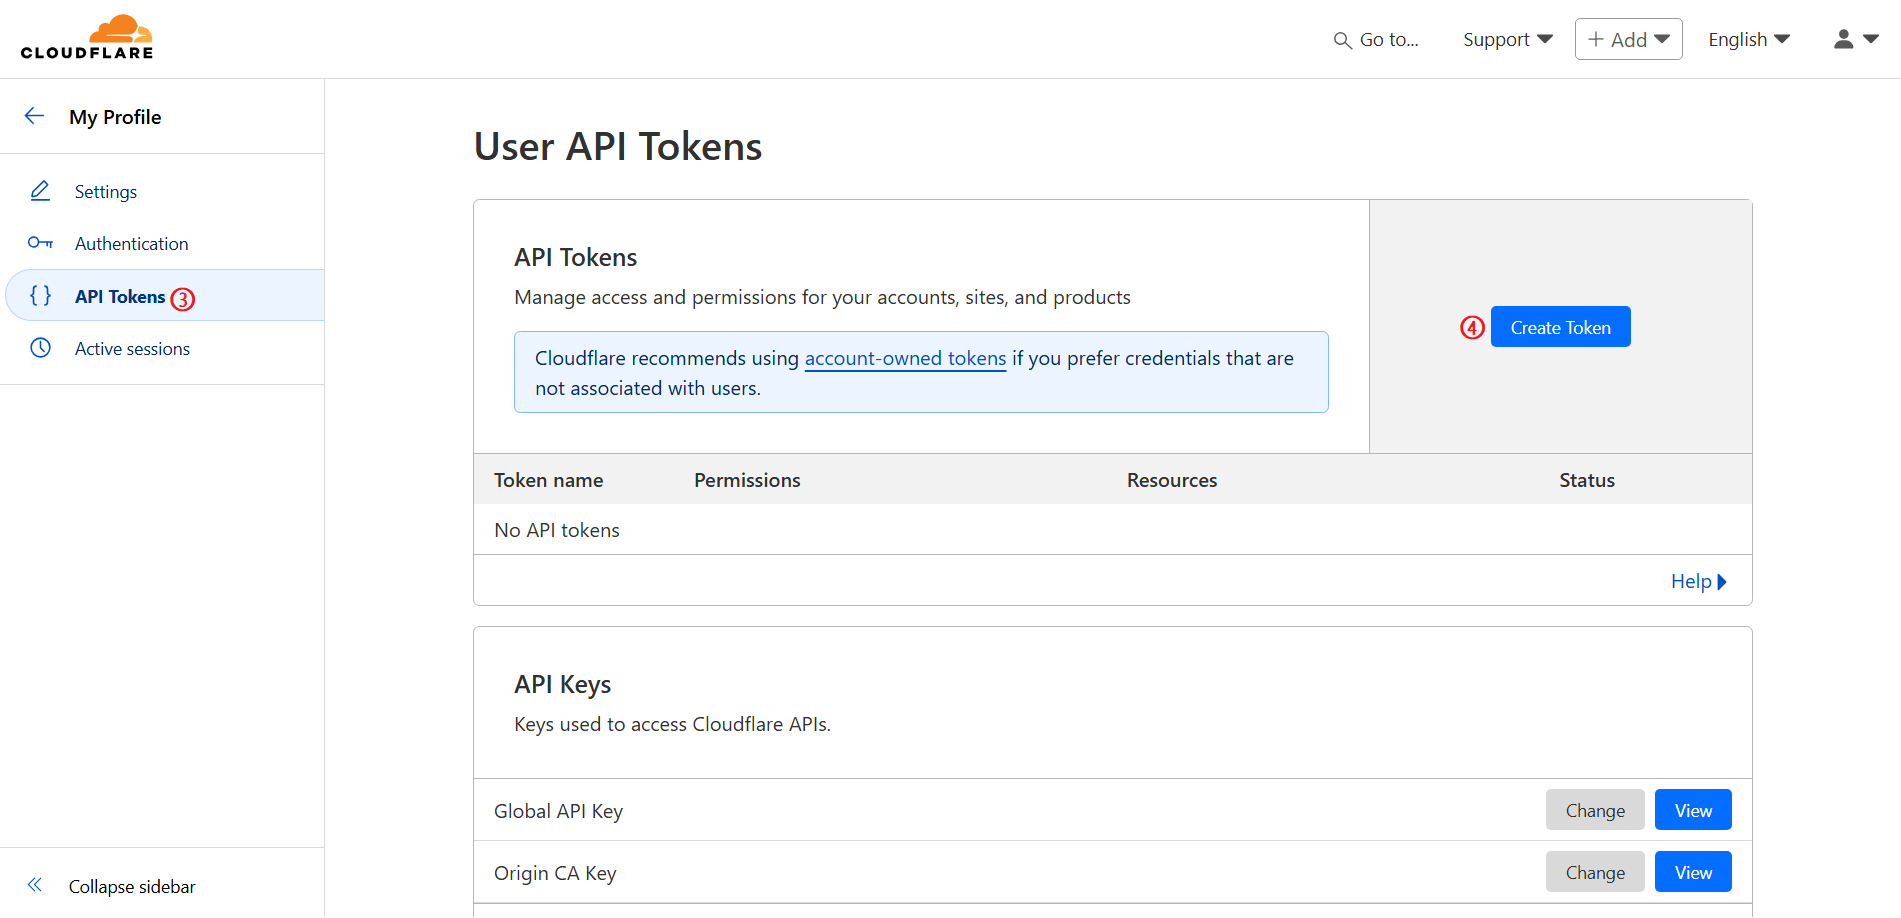1901x918 pixels.
Task: Click the Token name column header
Action: click(x=548, y=480)
